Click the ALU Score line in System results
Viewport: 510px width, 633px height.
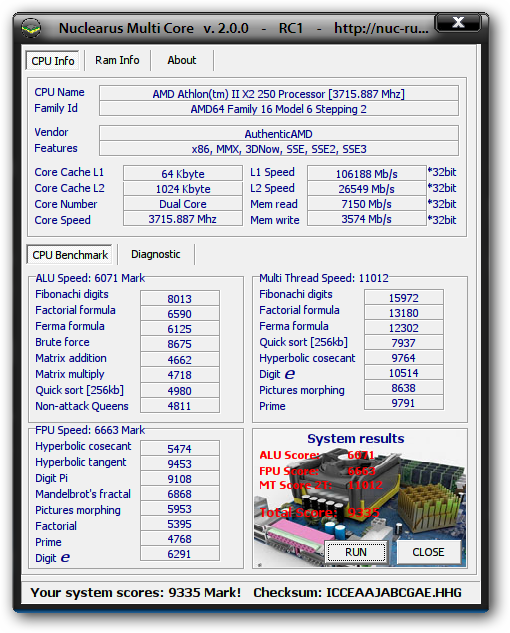[317, 455]
